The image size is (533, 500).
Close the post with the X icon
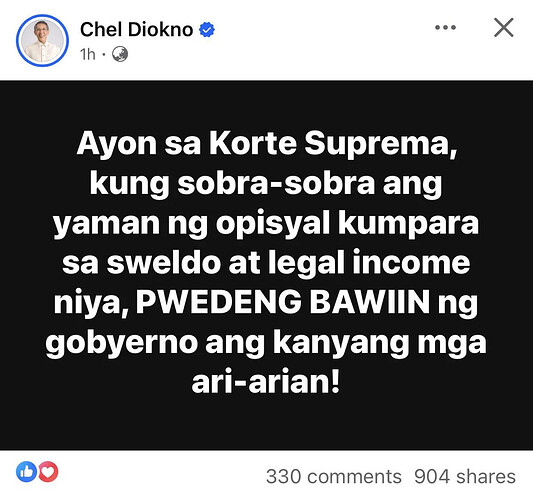point(503,28)
